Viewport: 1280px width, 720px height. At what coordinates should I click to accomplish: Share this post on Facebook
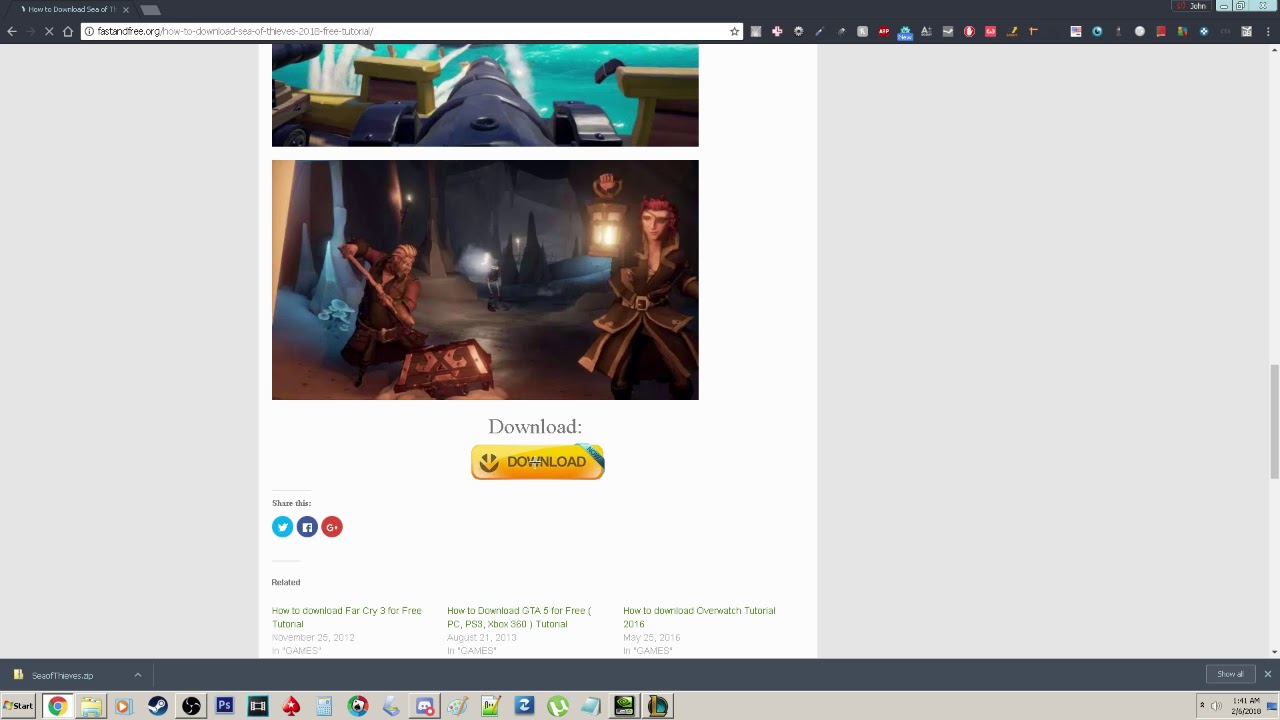point(307,527)
